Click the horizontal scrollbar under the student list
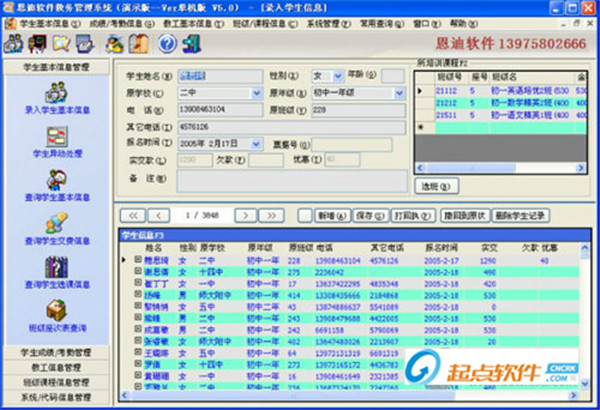Viewport: 600px width, 410px height. coord(349,395)
